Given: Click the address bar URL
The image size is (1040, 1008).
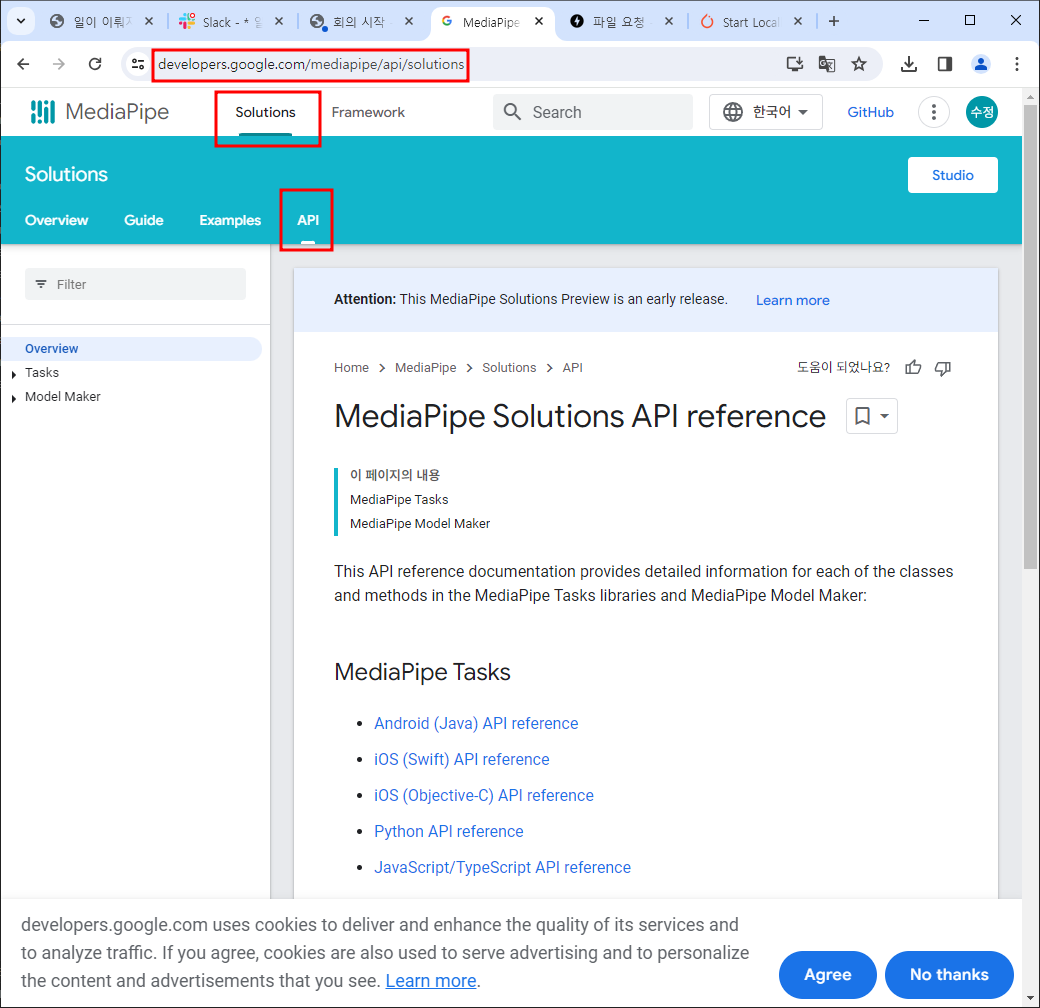Looking at the screenshot, I should coord(311,64).
